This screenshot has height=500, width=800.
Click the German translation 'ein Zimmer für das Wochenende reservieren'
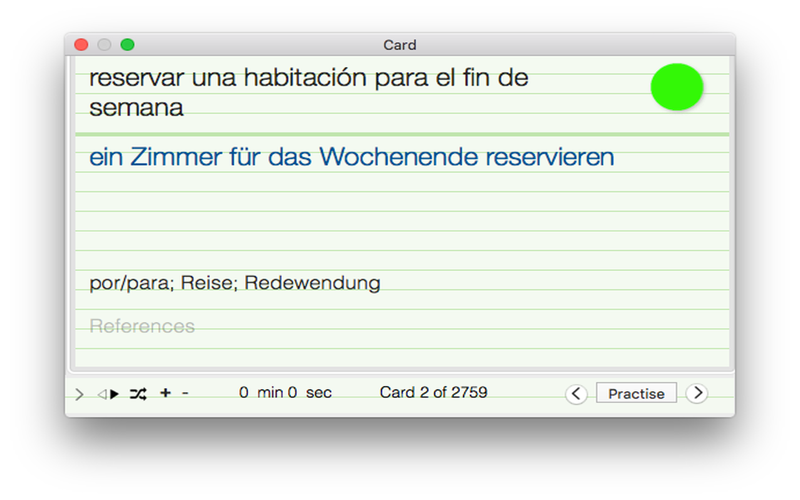[x=352, y=157]
